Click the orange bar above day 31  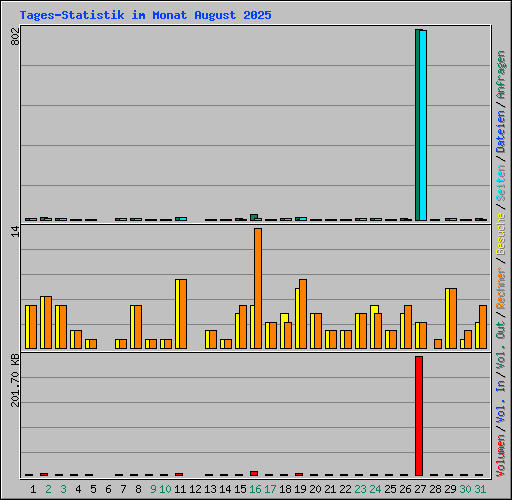coord(483,327)
